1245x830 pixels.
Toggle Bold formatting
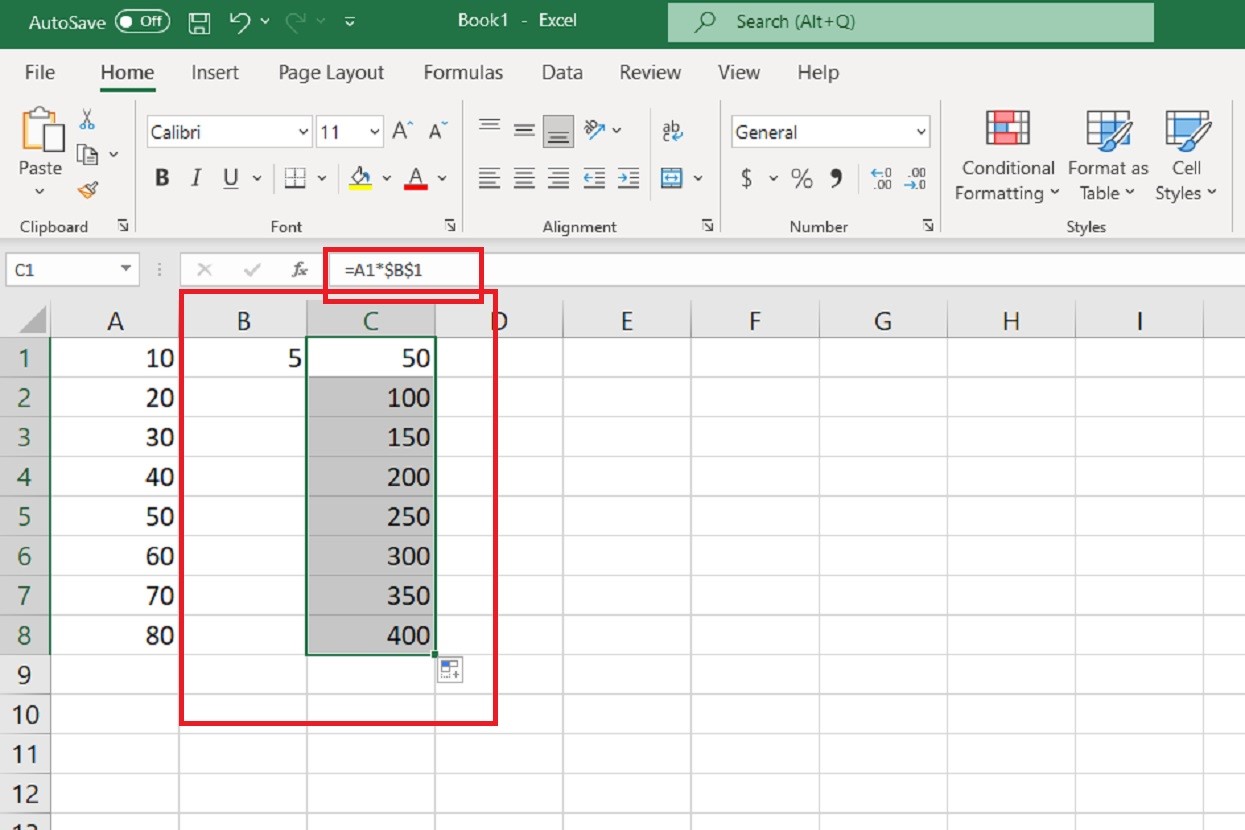coord(162,179)
